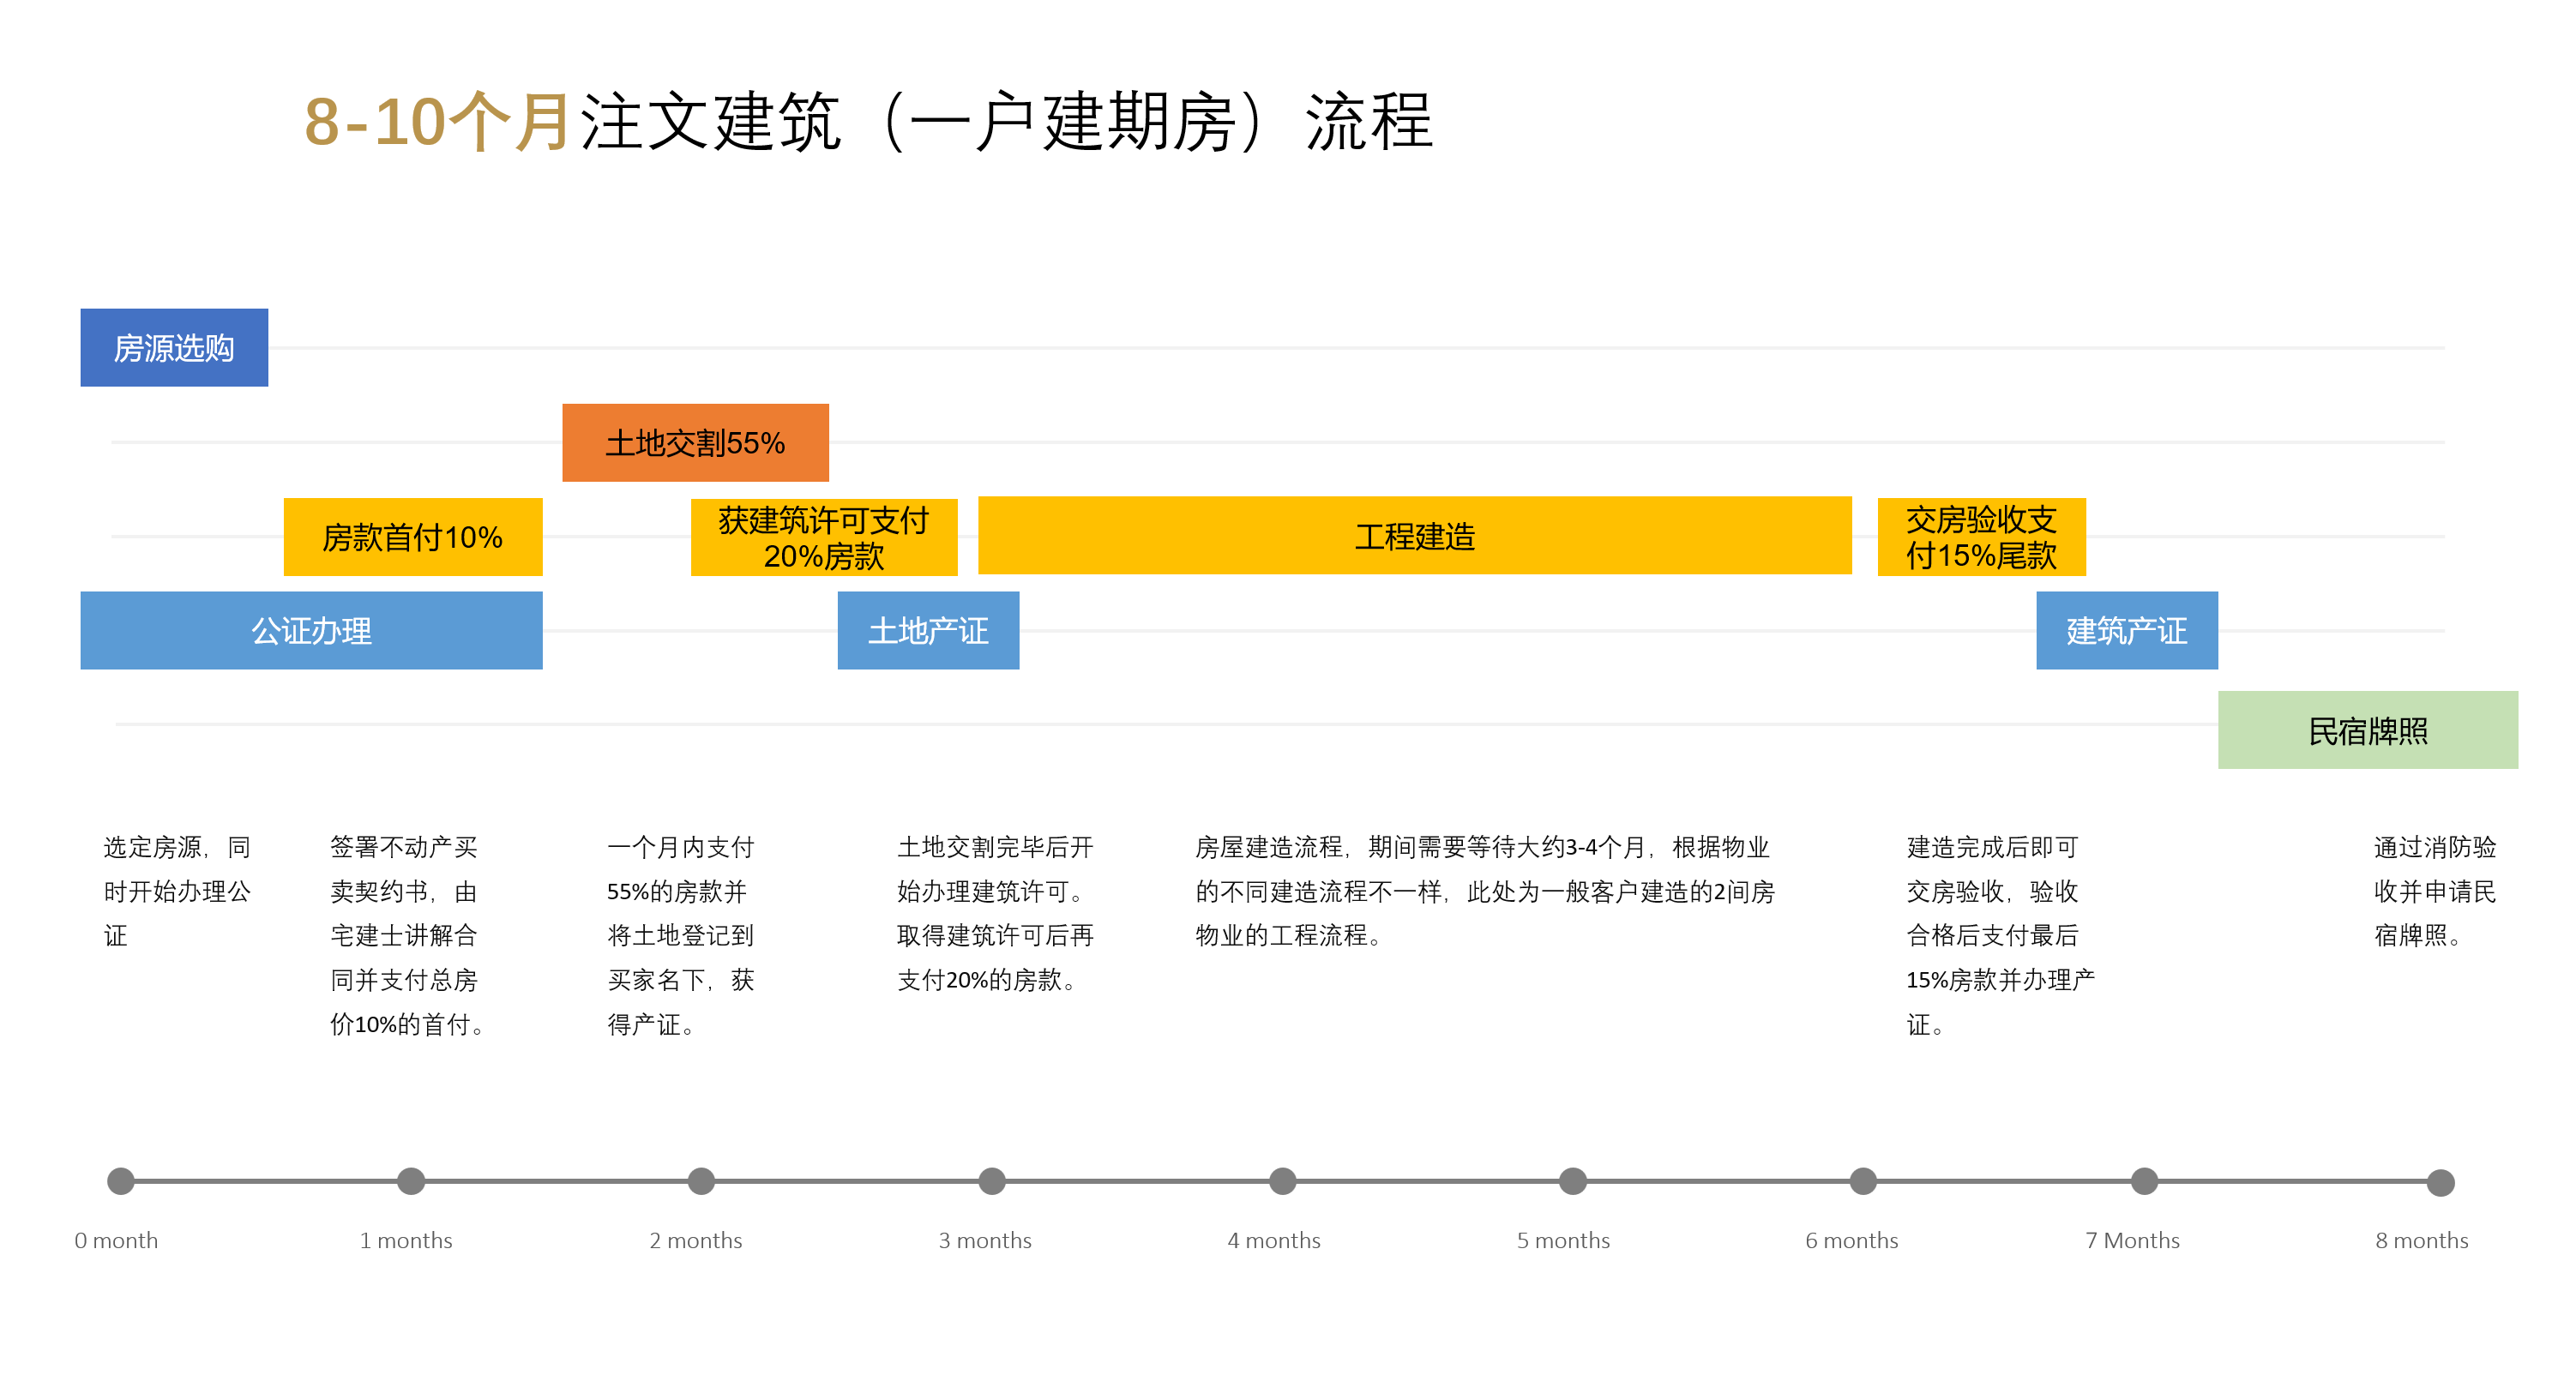Select the '0 month' label
The width and height of the screenshot is (2576, 1387).
pos(116,1240)
